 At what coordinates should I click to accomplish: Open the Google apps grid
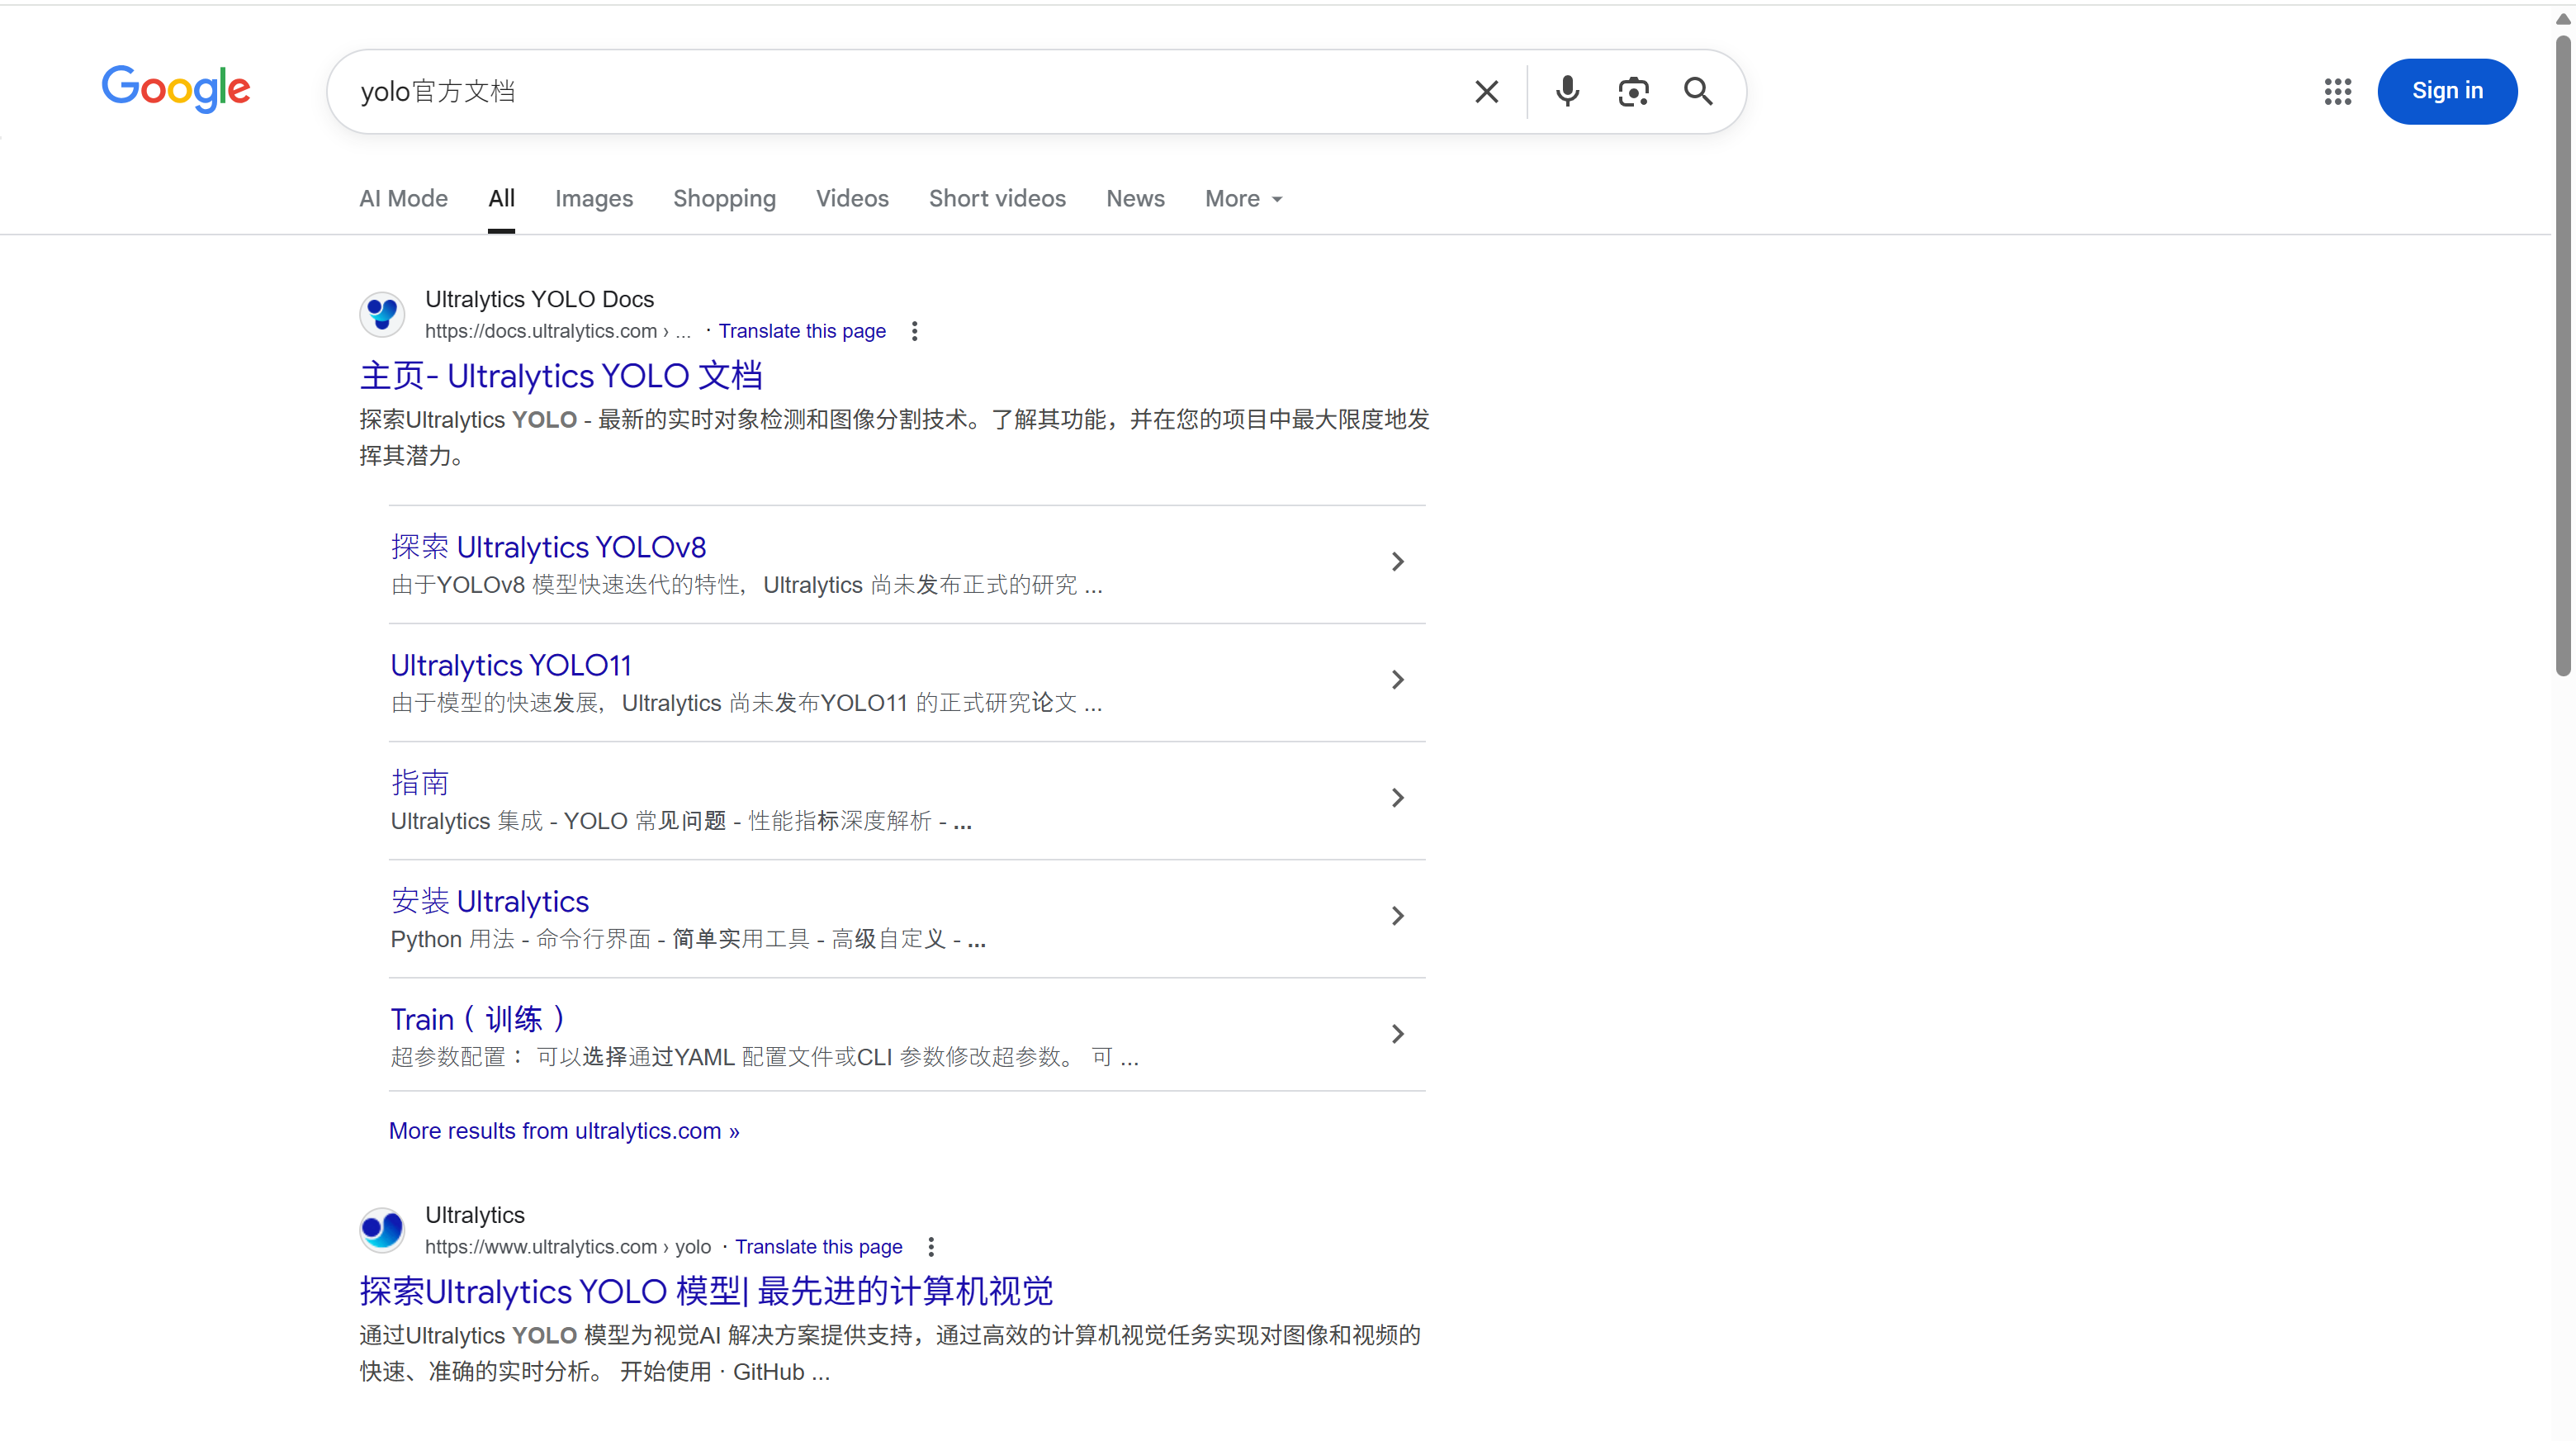[2337, 92]
